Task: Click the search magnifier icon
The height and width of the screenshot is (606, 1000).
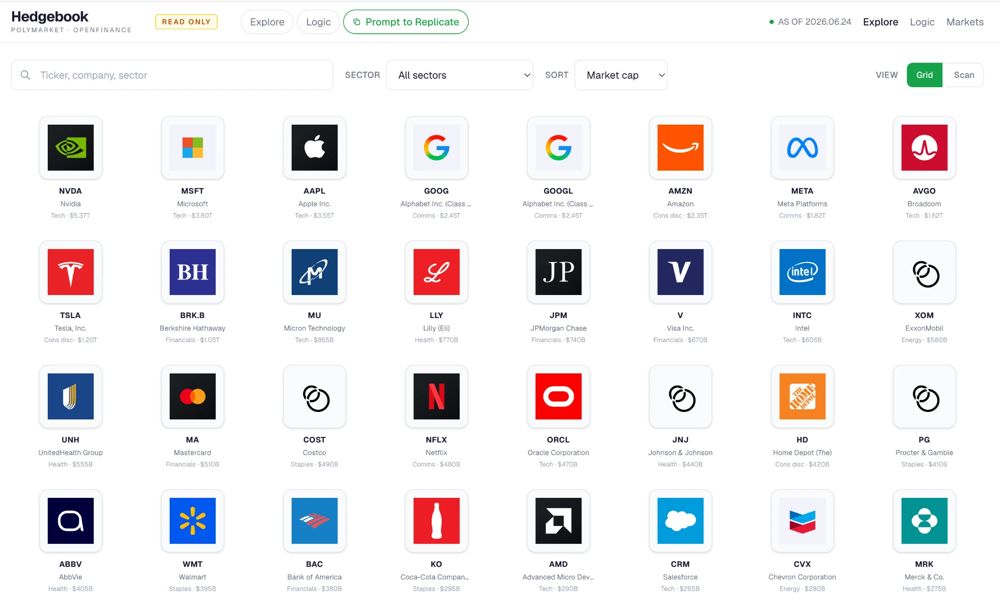Action: tap(26, 75)
